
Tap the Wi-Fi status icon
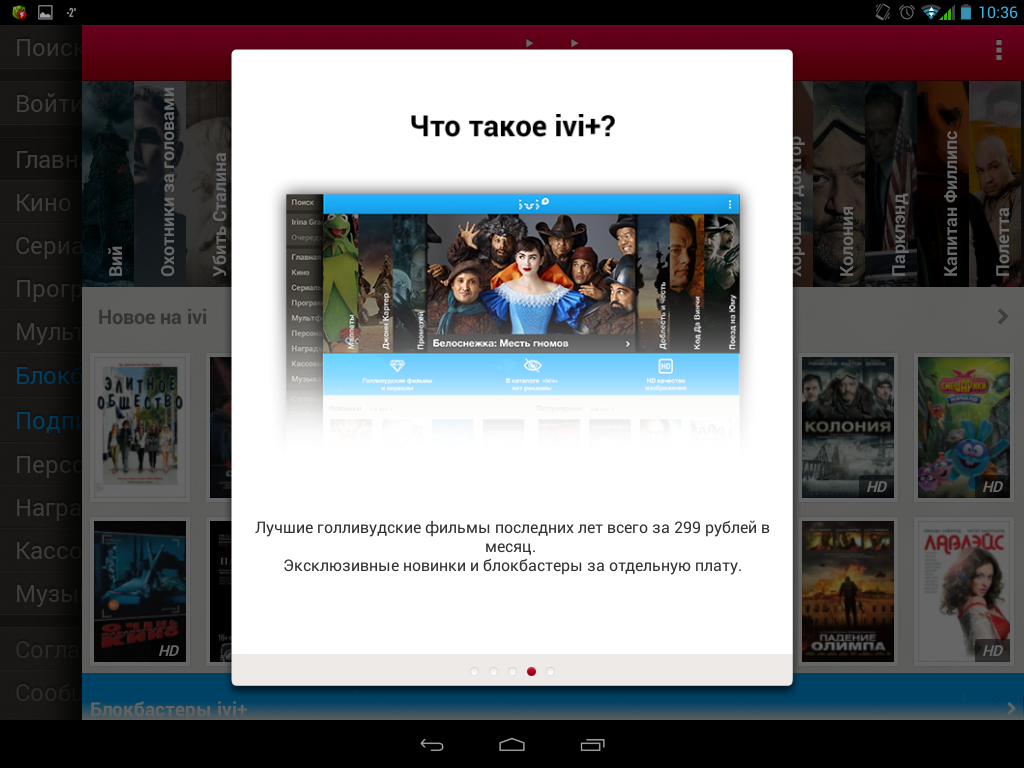click(x=932, y=13)
